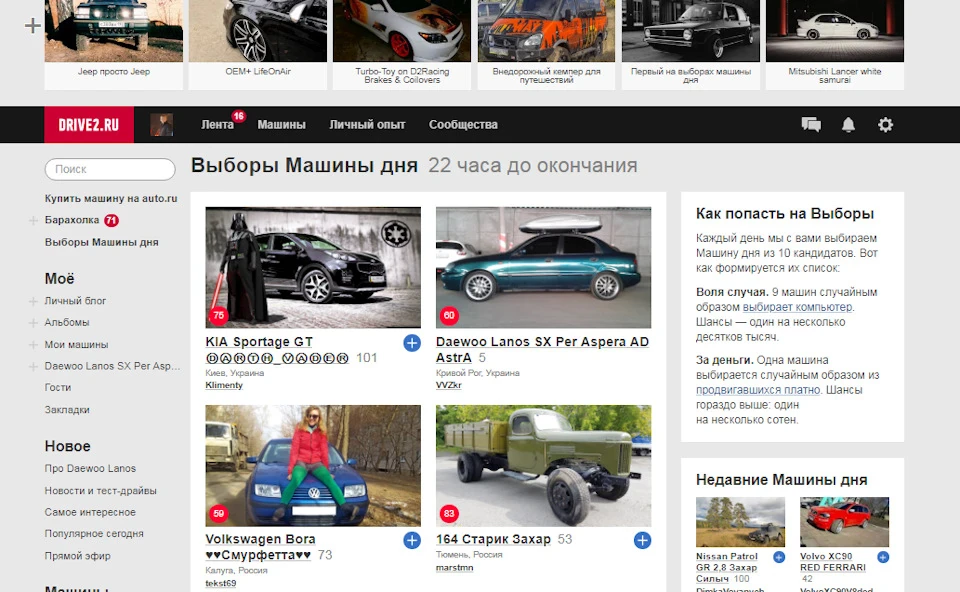Image resolution: width=960 pixels, height=592 pixels.
Task: Open the Прямой эфир link
Action: [x=77, y=556]
